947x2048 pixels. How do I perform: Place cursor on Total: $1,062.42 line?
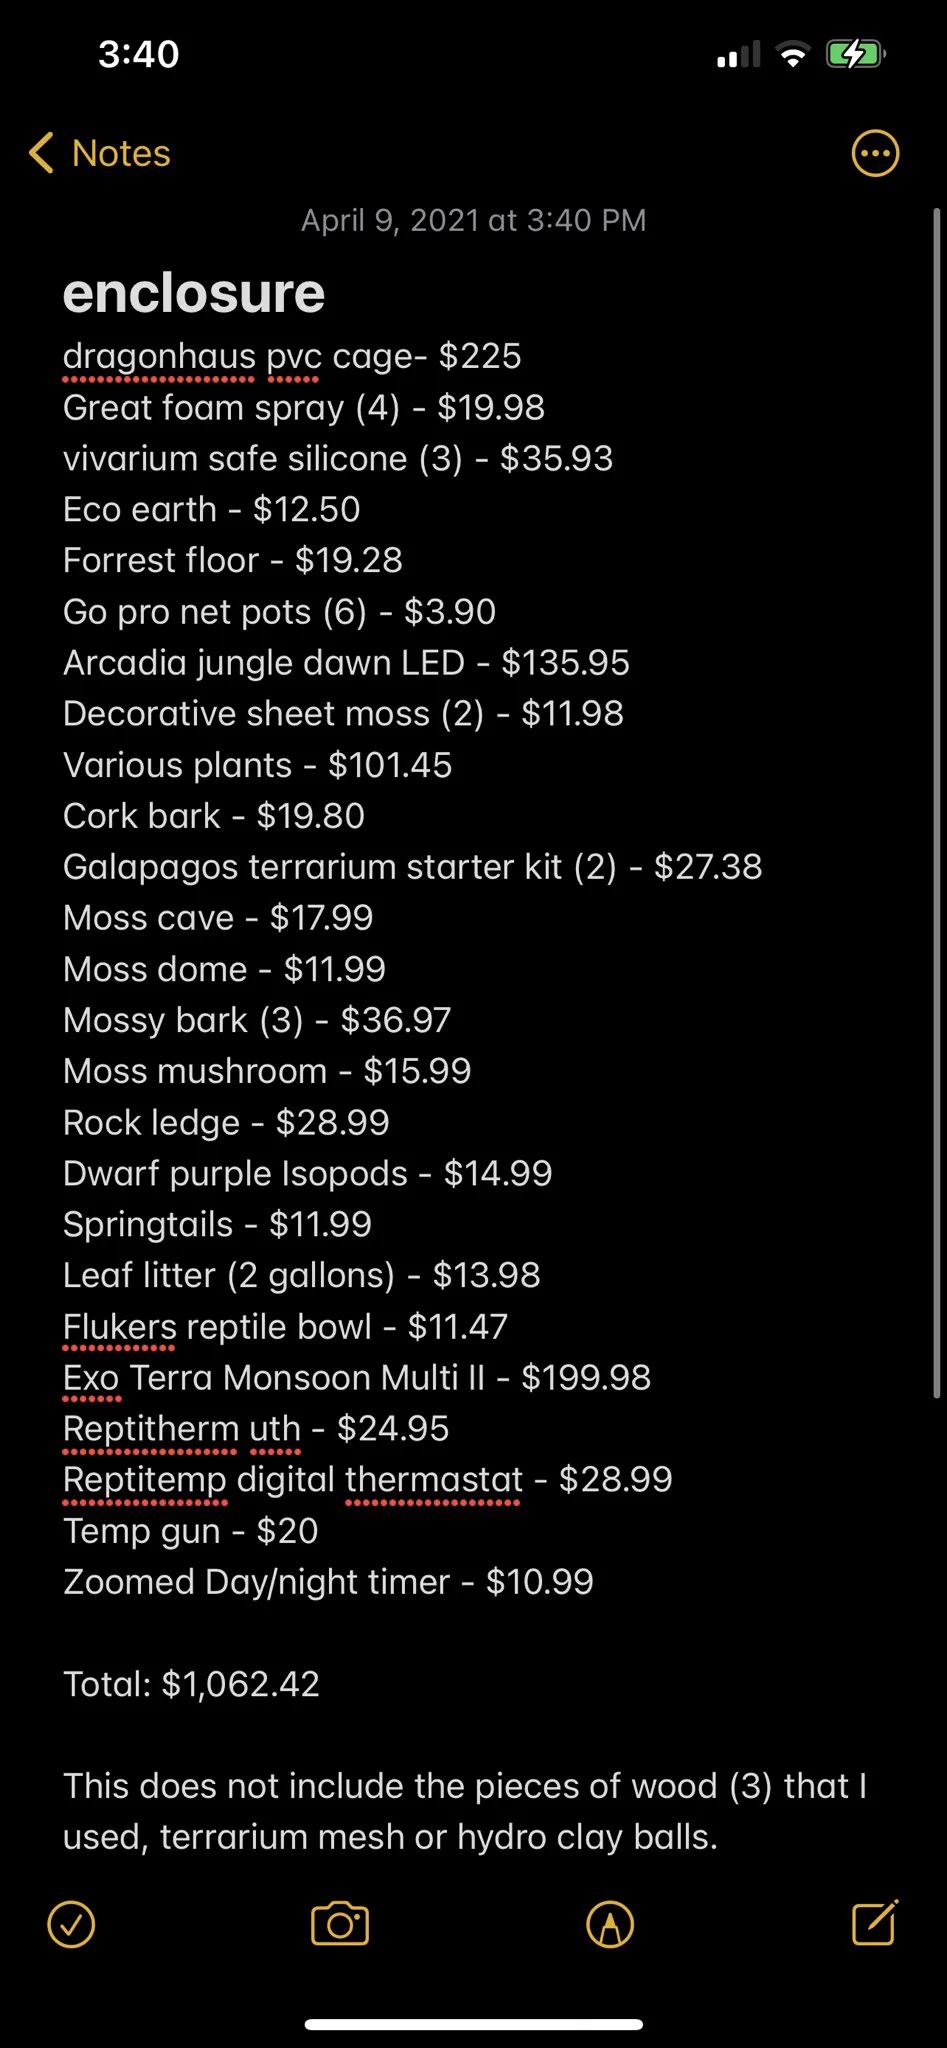191,1684
